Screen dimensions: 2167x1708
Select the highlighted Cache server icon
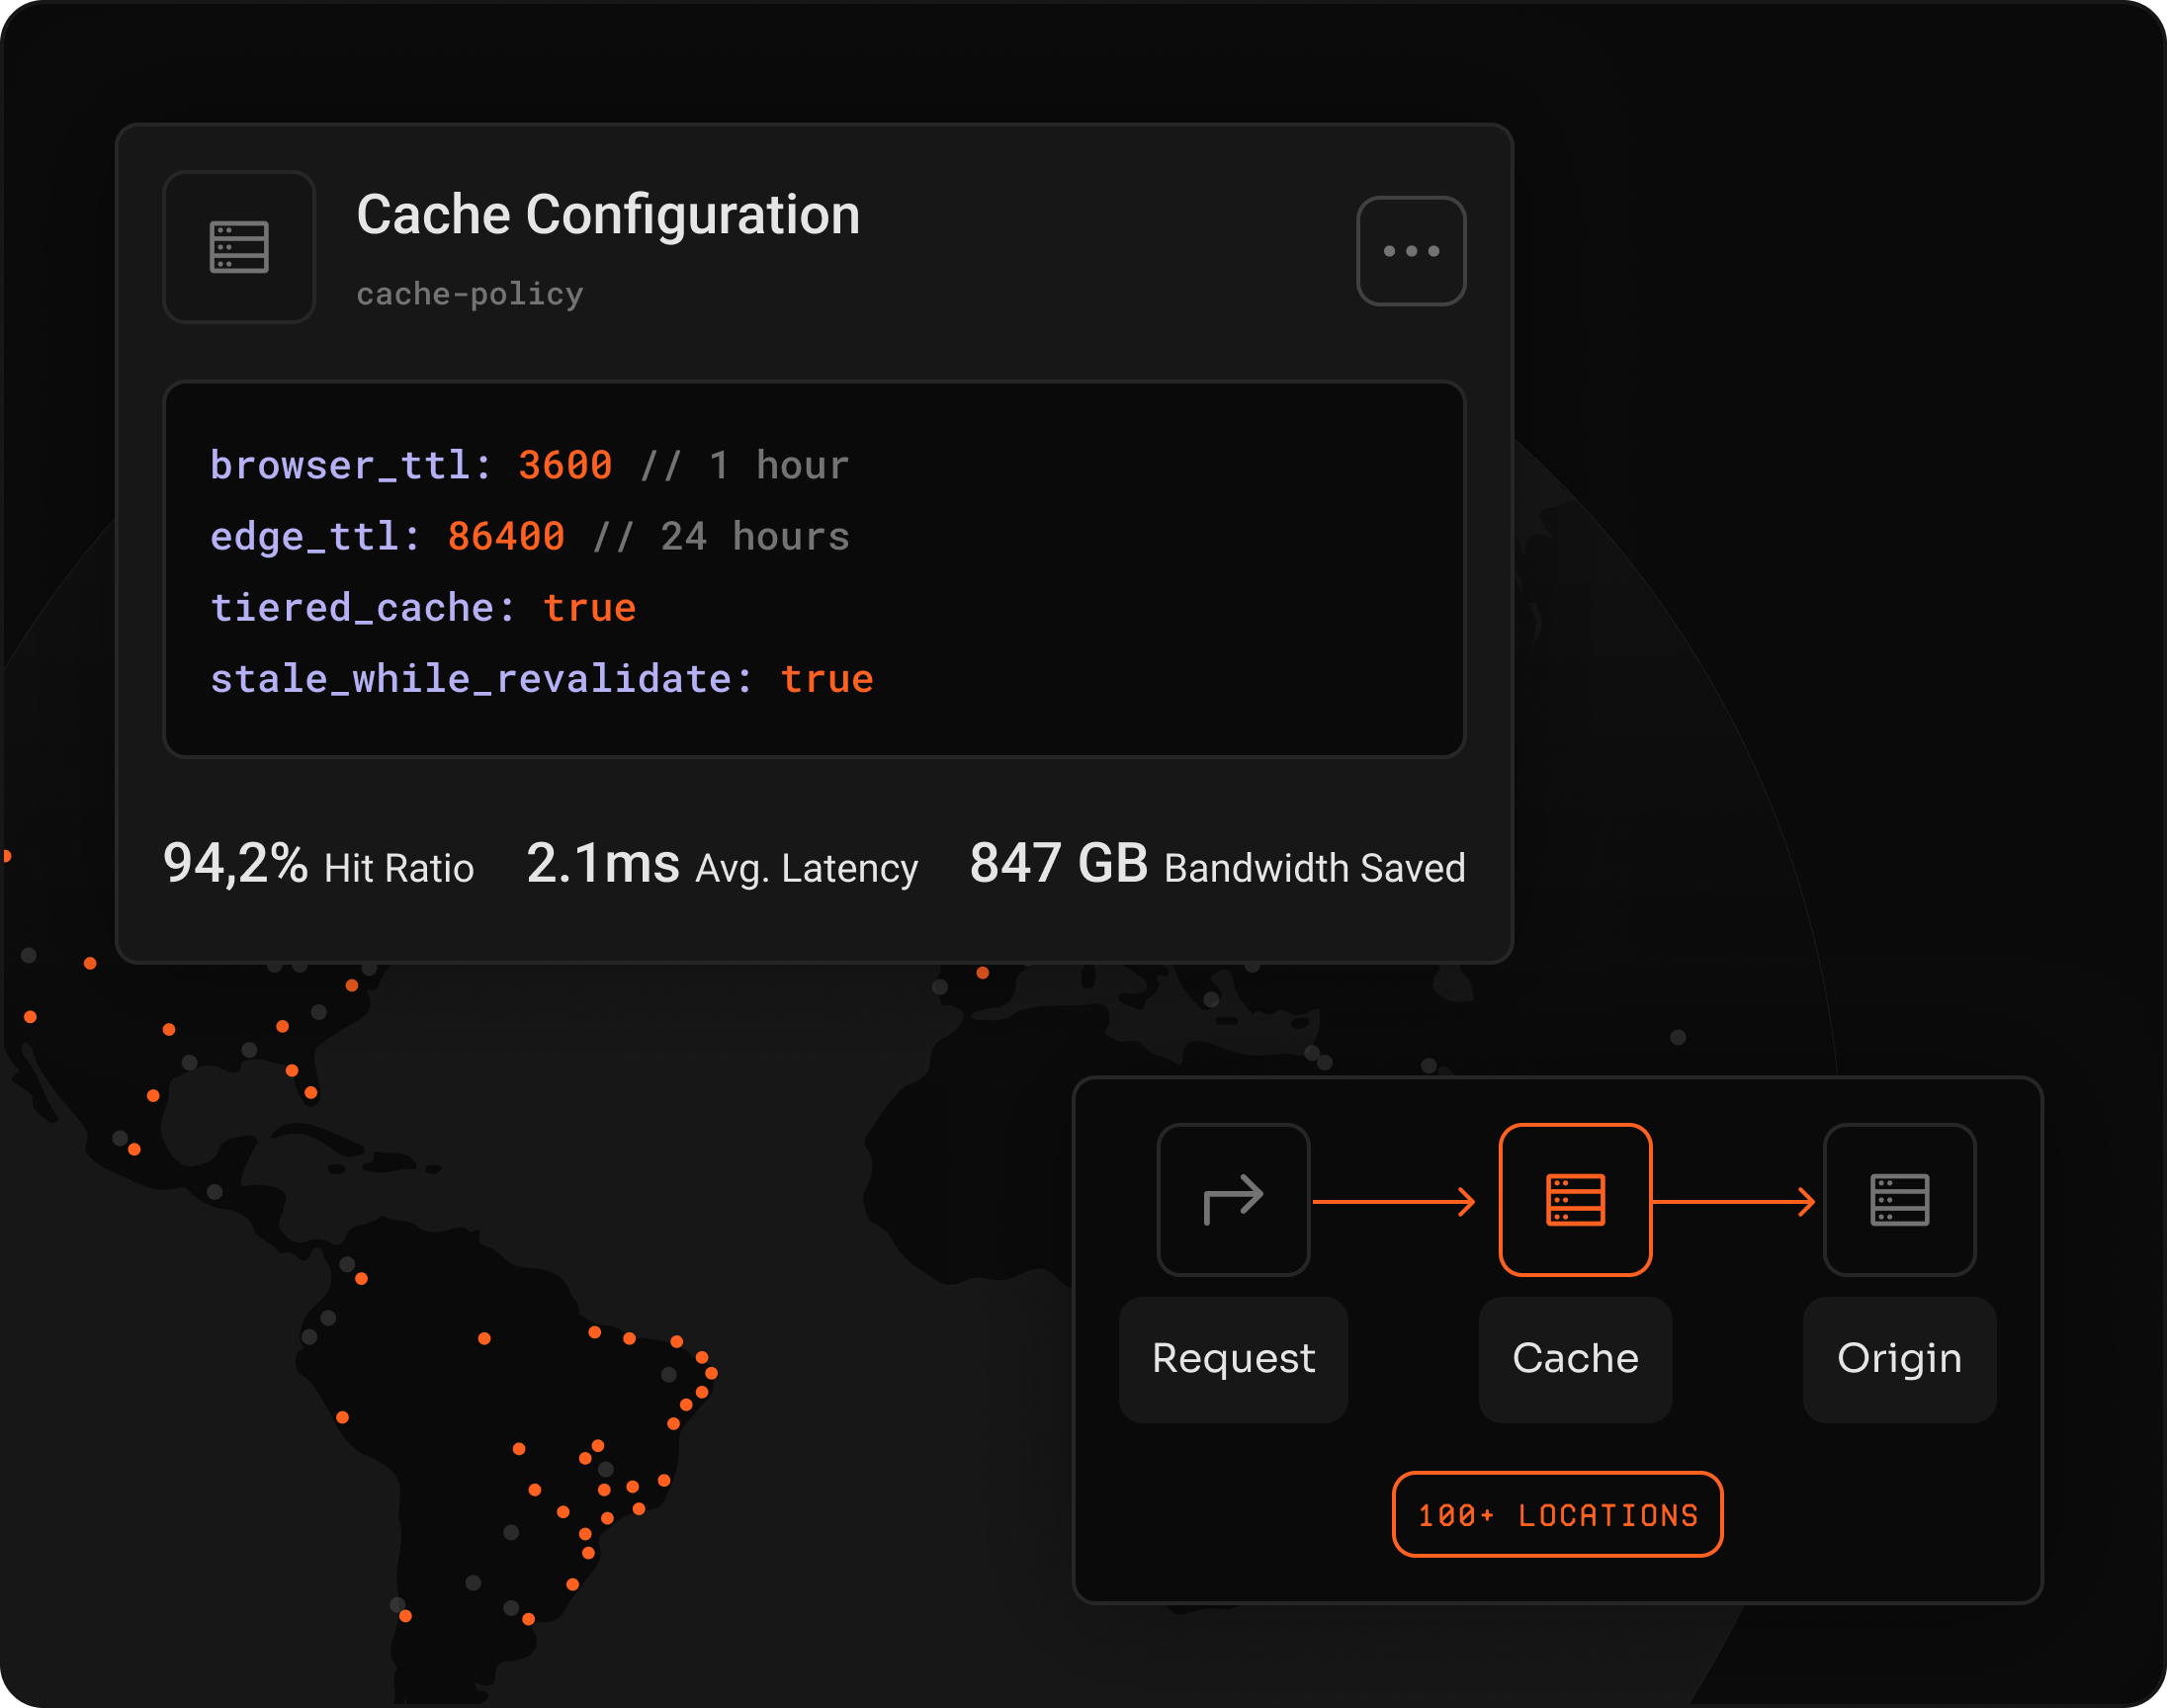pyautogui.click(x=1574, y=1200)
